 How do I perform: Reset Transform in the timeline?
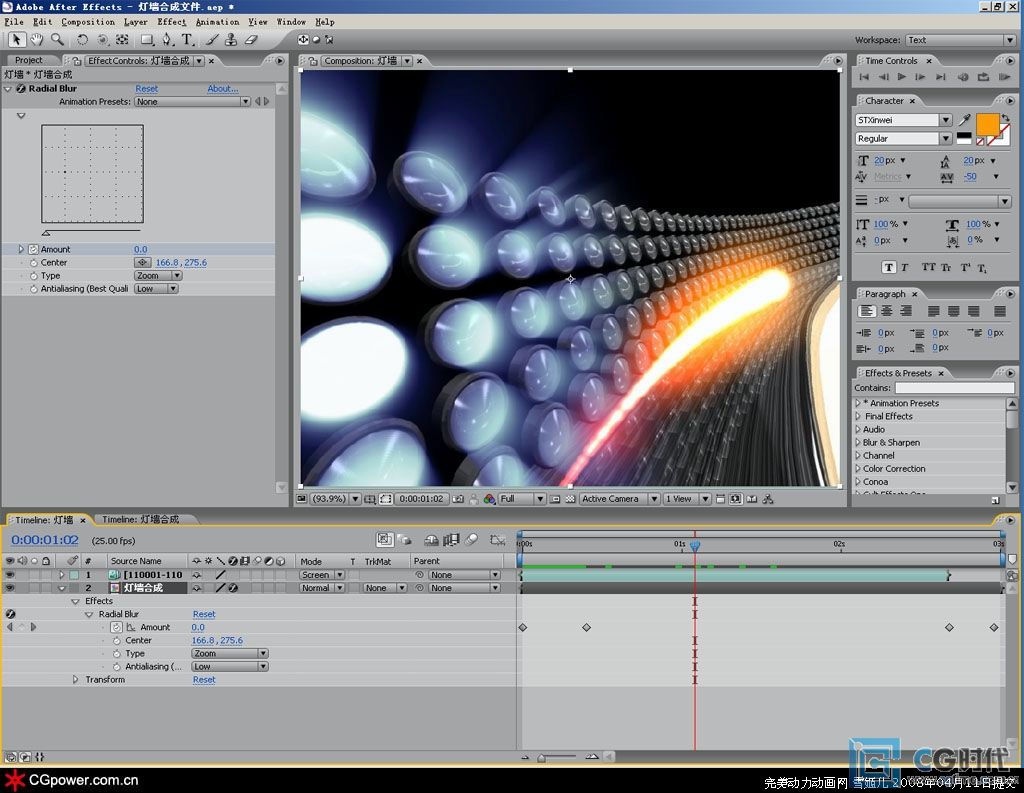(204, 680)
